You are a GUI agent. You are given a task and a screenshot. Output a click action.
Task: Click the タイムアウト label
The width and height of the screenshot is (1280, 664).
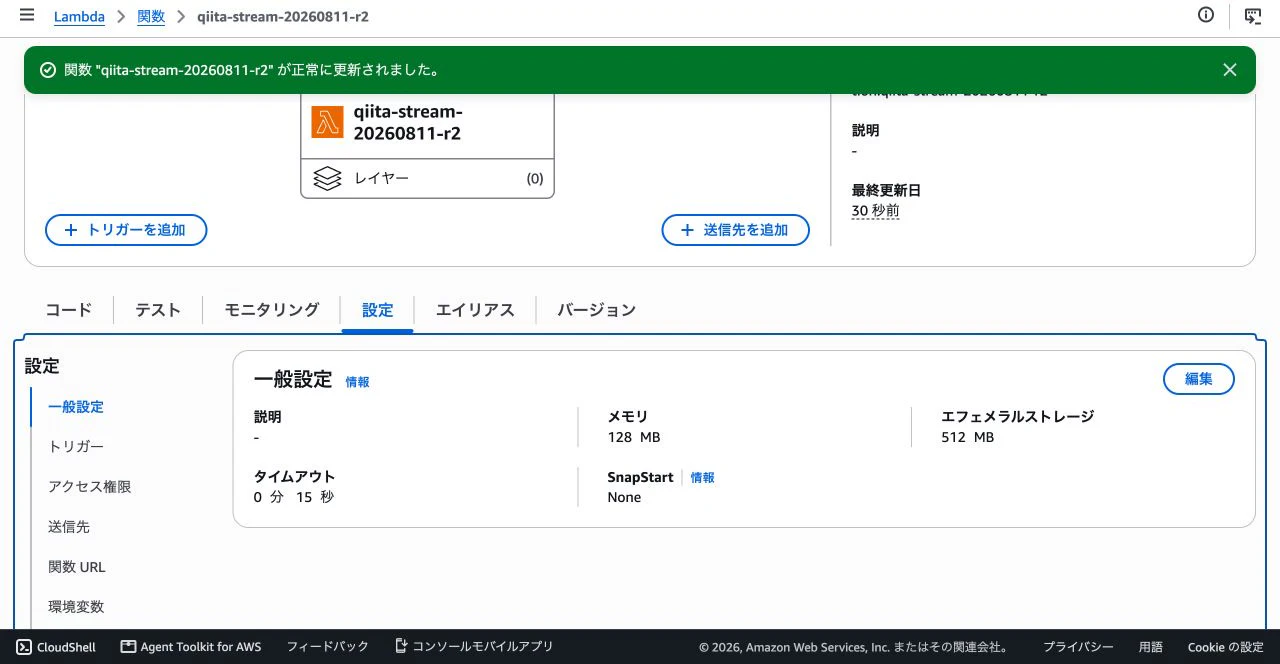click(x=295, y=477)
